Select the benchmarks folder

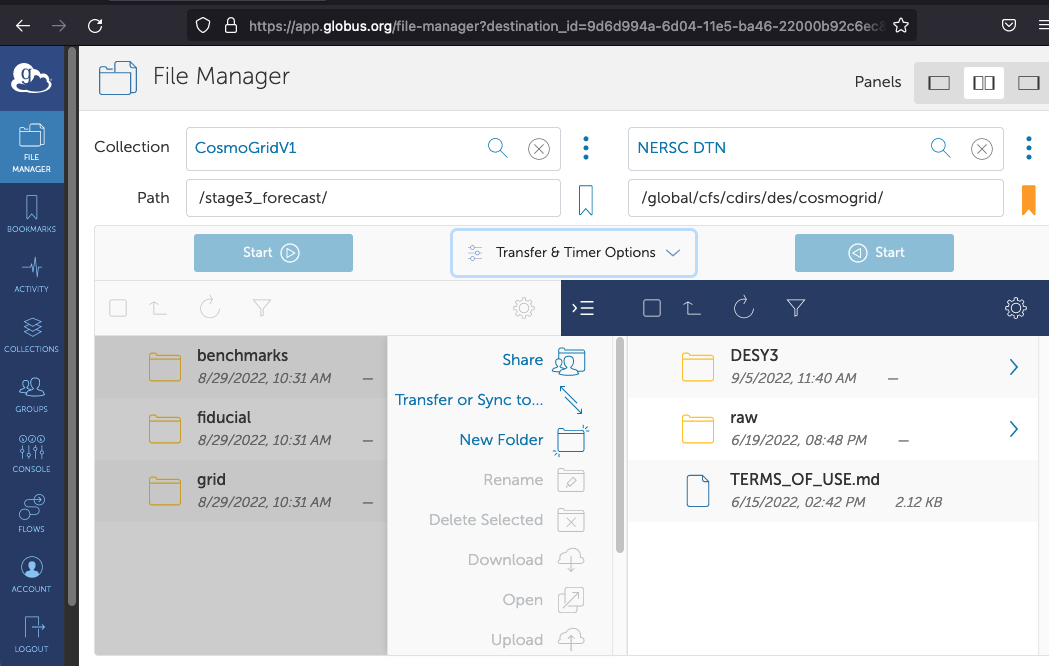pyautogui.click(x=241, y=366)
